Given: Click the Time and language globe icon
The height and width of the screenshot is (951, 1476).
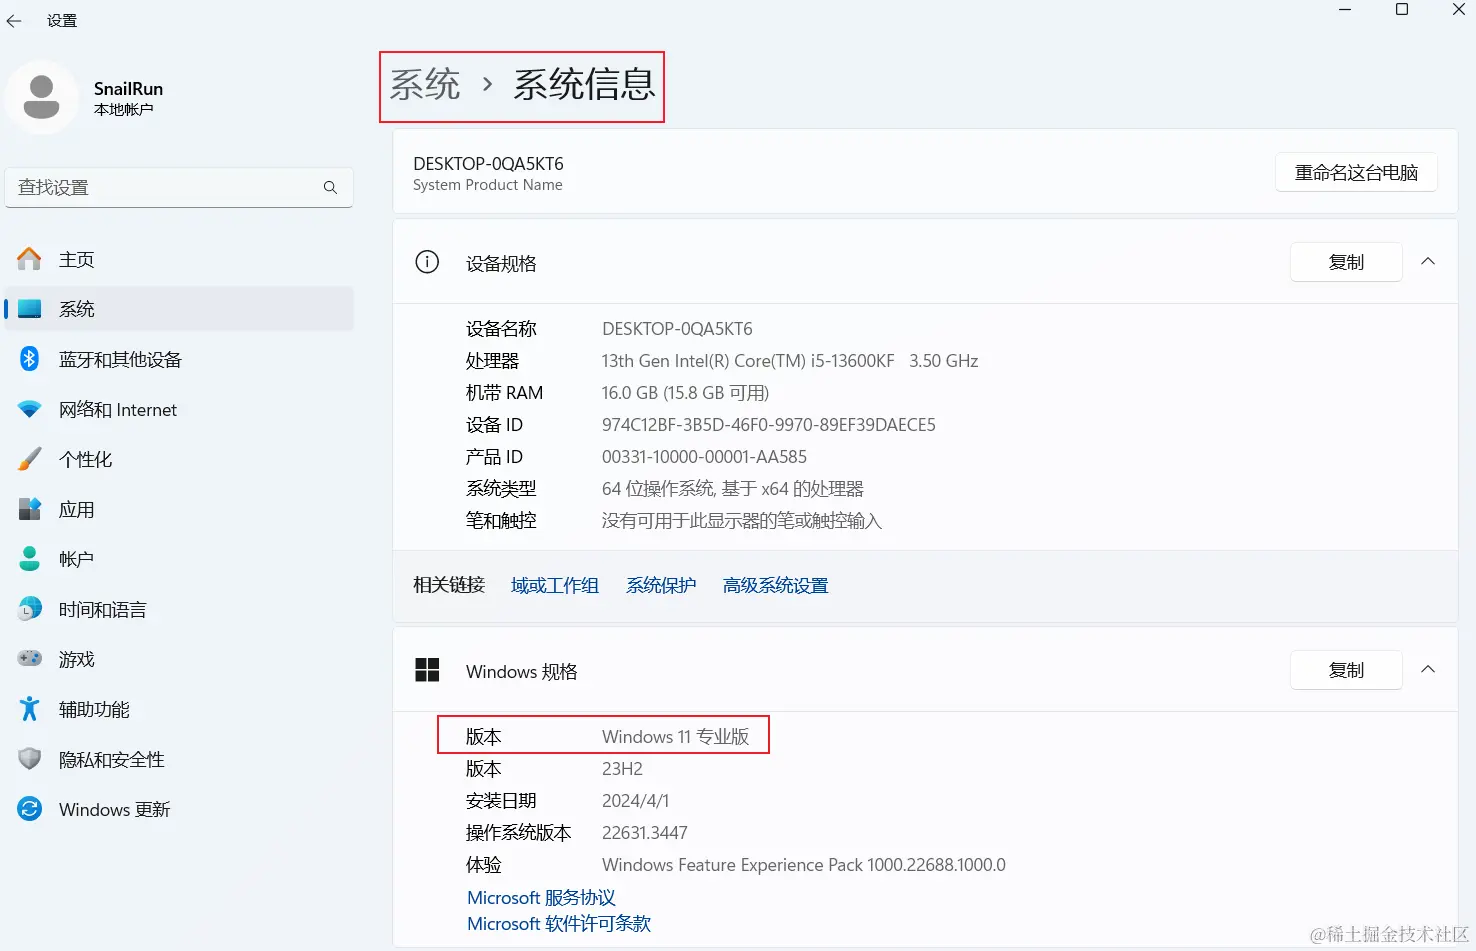Looking at the screenshot, I should [30, 609].
